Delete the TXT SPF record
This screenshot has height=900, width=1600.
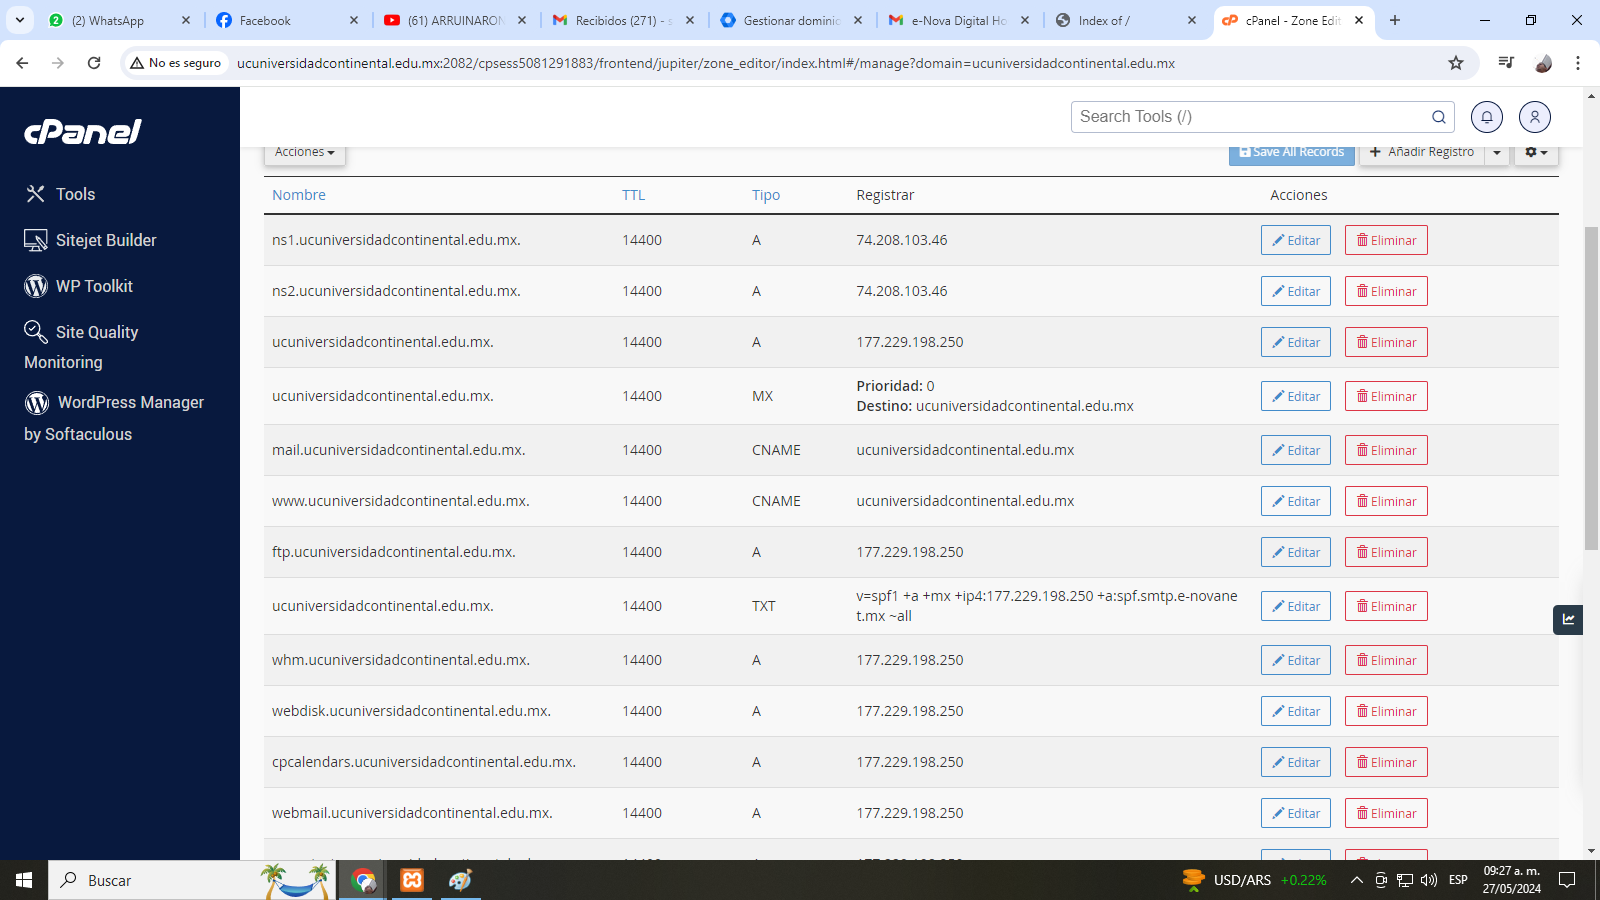pyautogui.click(x=1385, y=606)
